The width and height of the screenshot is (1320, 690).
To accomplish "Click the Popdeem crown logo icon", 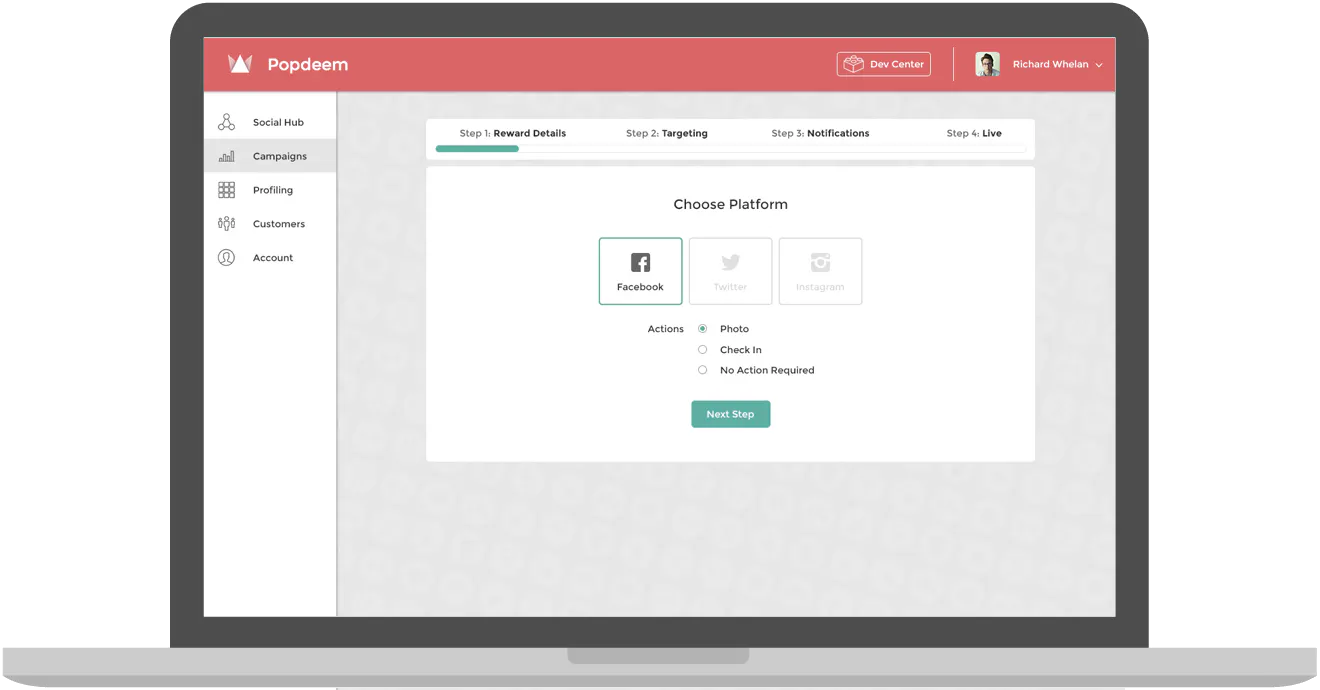I will tap(240, 64).
